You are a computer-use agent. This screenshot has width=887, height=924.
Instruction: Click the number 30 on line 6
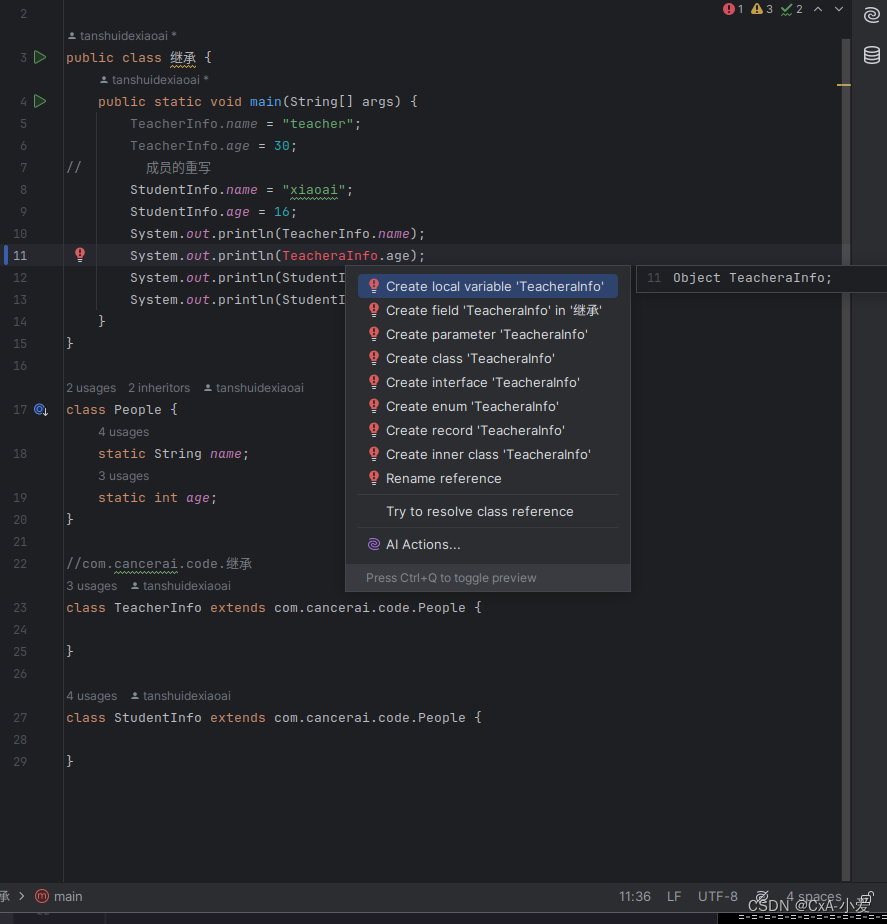pyautogui.click(x=282, y=146)
